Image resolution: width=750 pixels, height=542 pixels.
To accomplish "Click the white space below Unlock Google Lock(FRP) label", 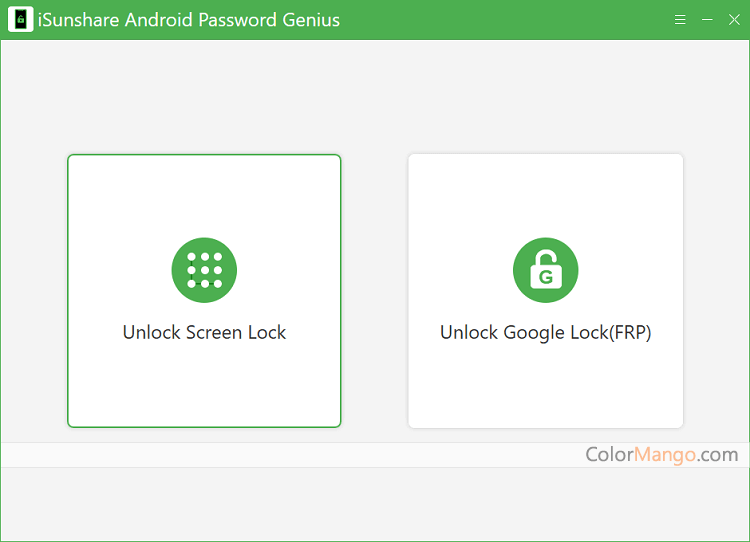I will (546, 385).
